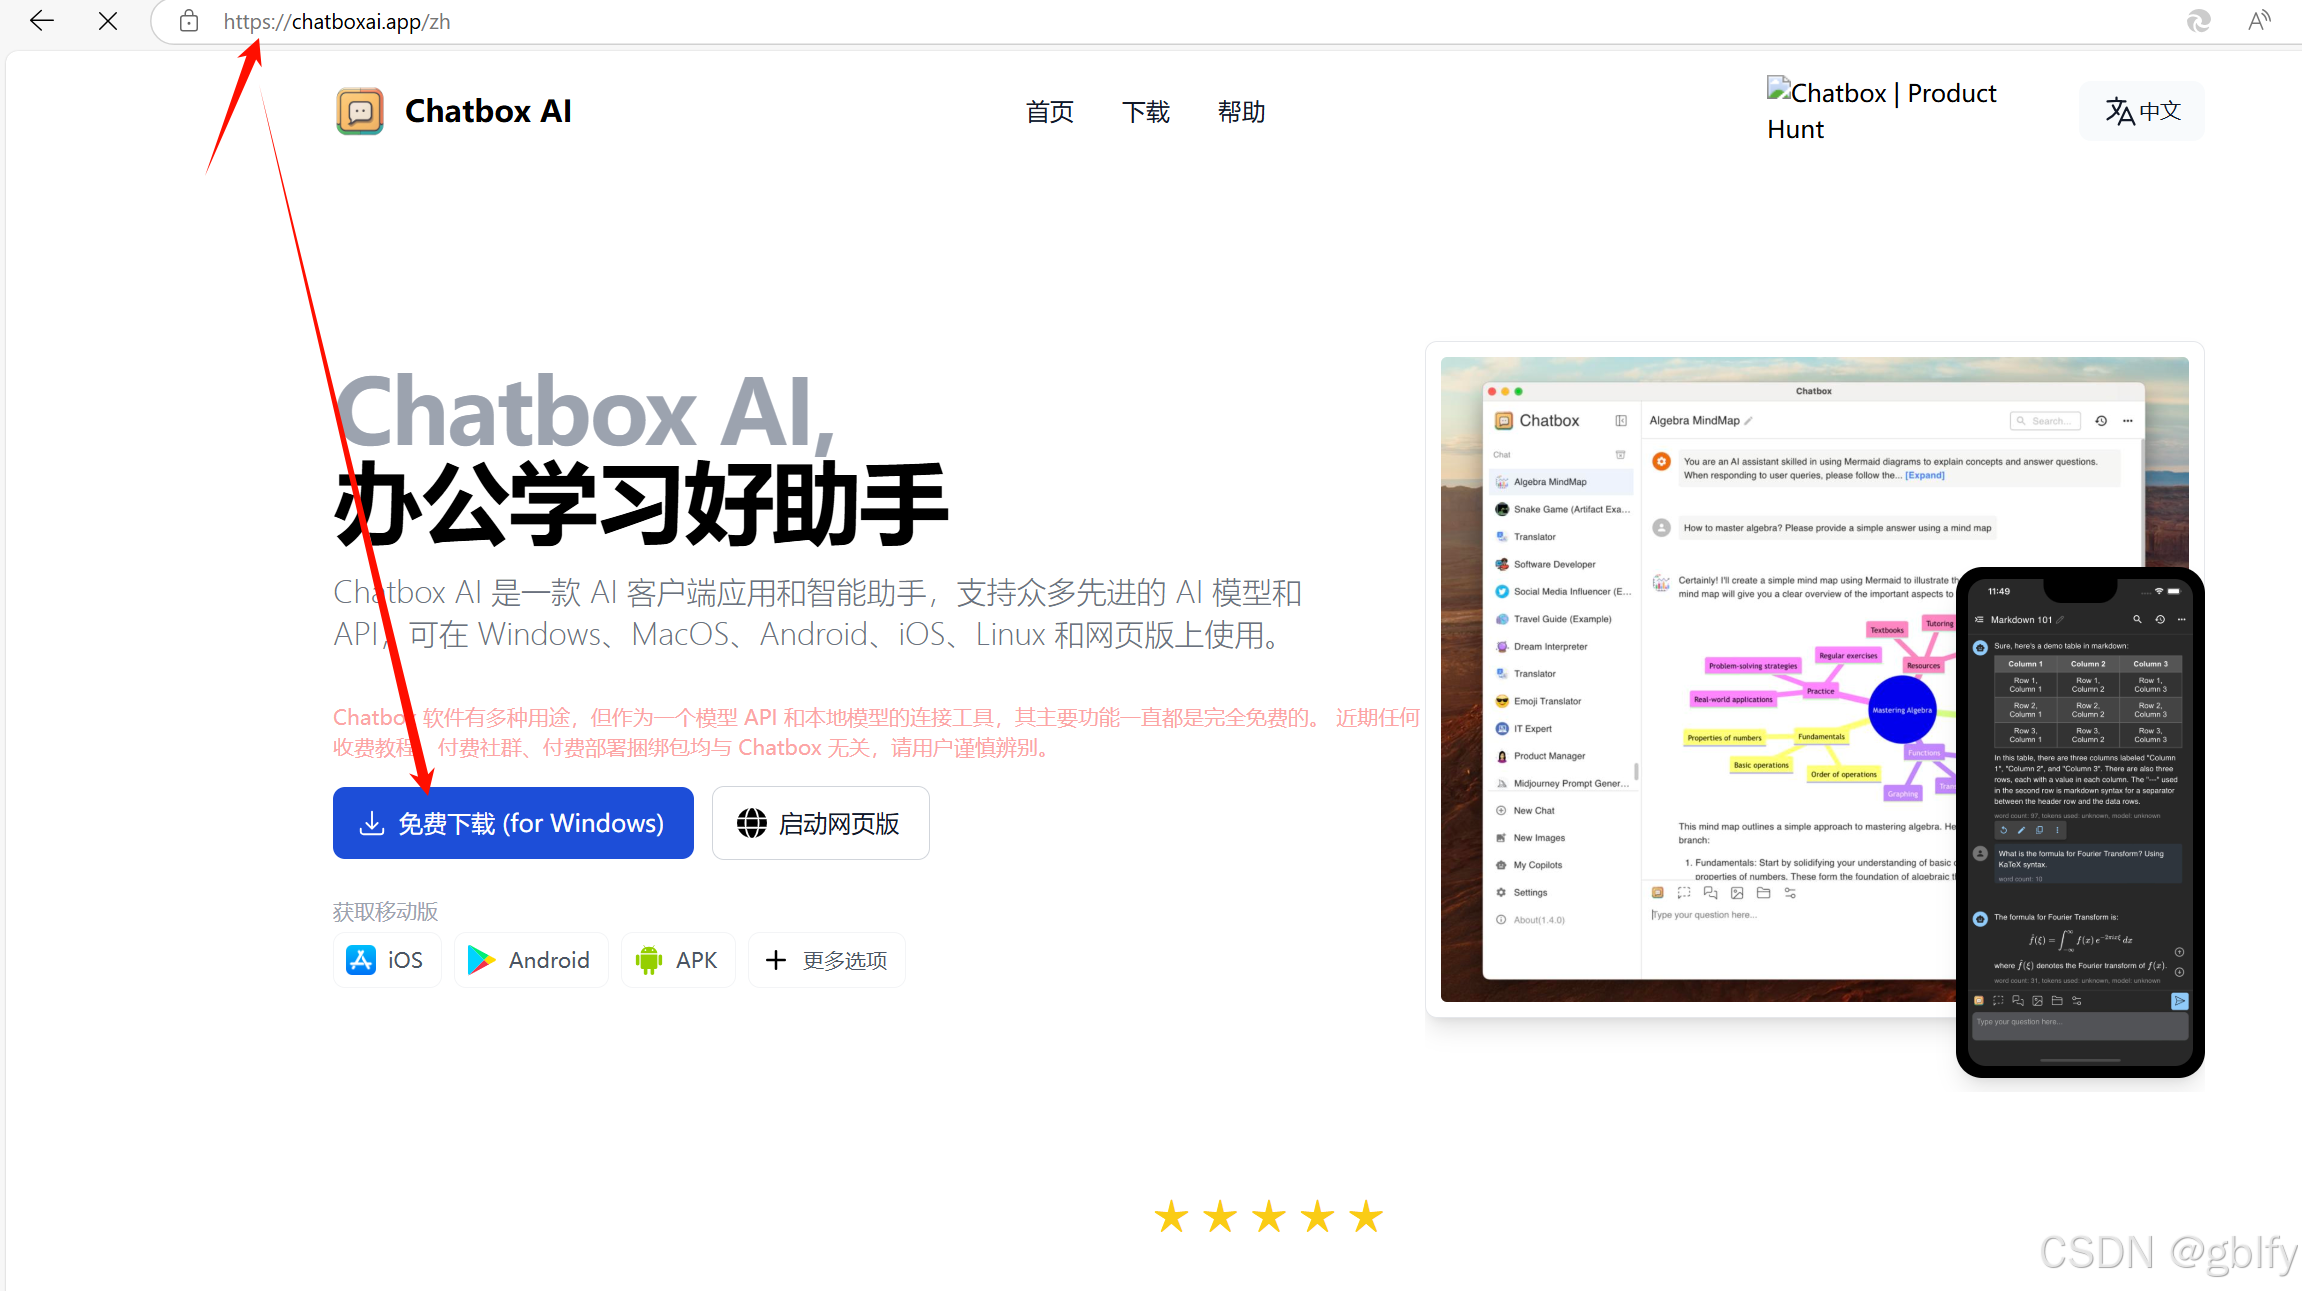Click the image attachment icon in the message toolbar
The width and height of the screenshot is (2302, 1291).
(x=1737, y=893)
